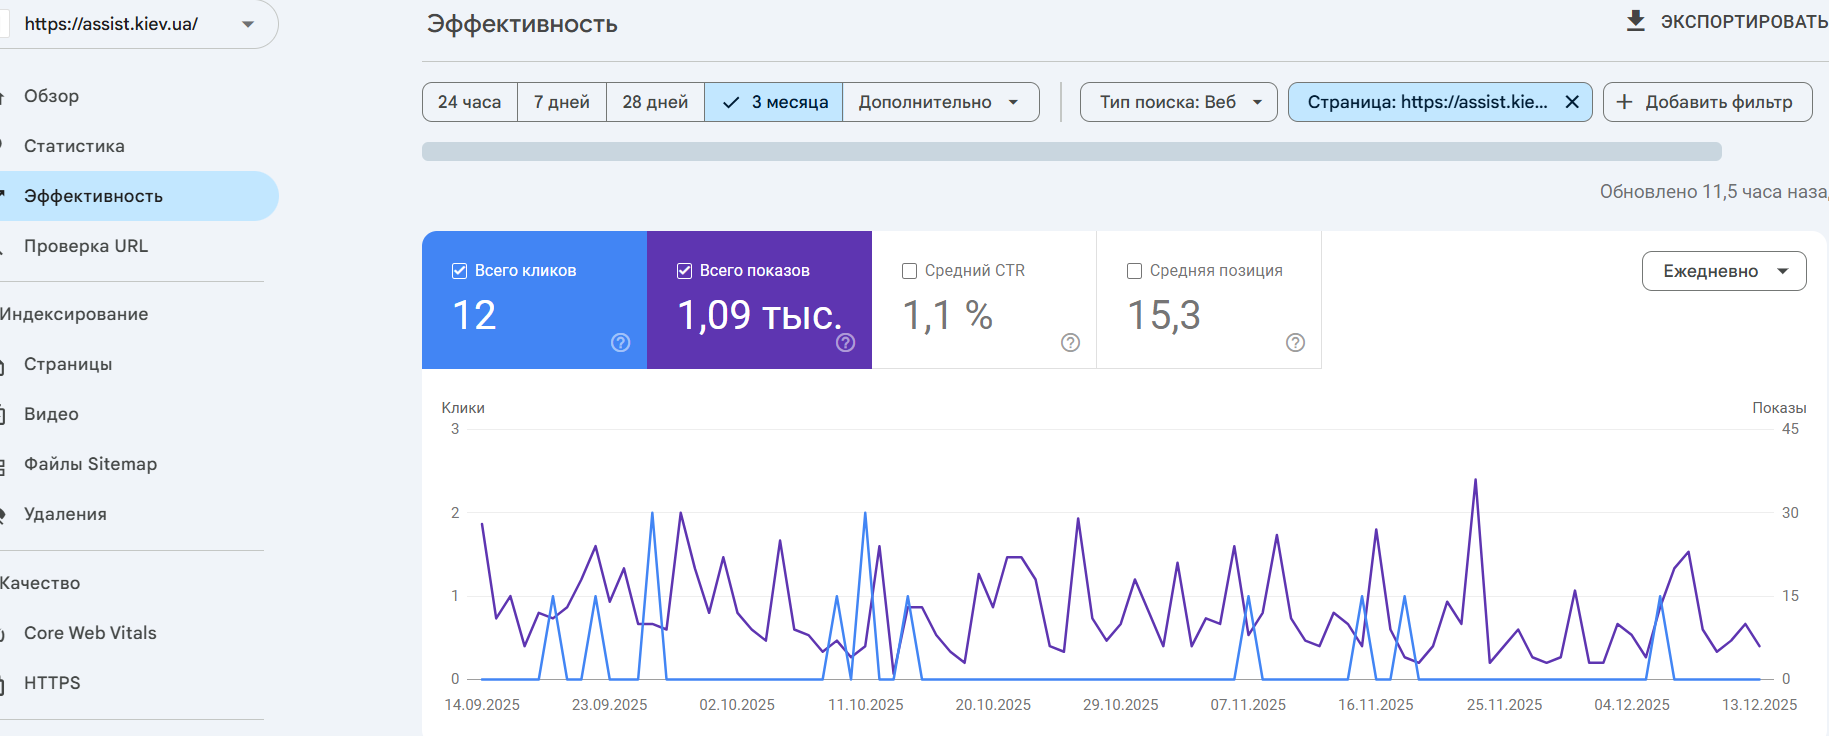Image resolution: width=1829 pixels, height=736 pixels.
Task: Enable the Средний CTR checkbox
Action: tap(910, 271)
